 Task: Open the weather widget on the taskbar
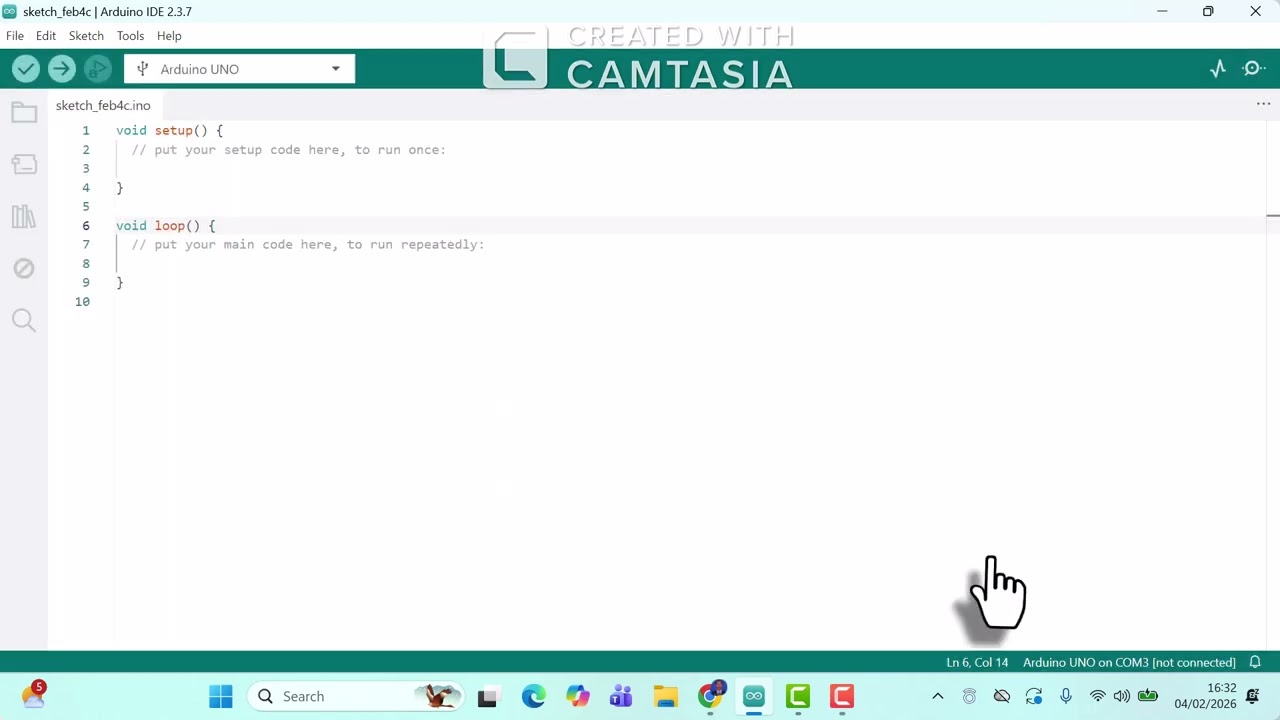tap(33, 694)
